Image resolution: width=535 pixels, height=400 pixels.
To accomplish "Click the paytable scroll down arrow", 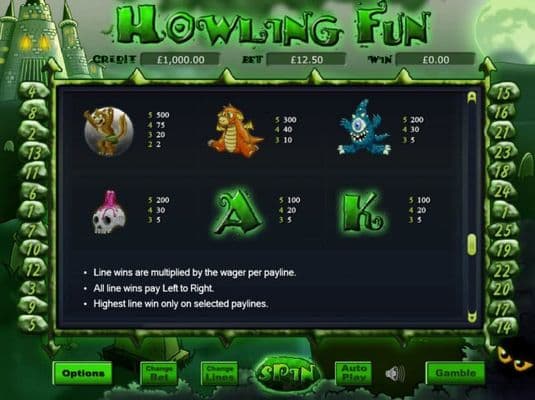I will click(x=472, y=317).
